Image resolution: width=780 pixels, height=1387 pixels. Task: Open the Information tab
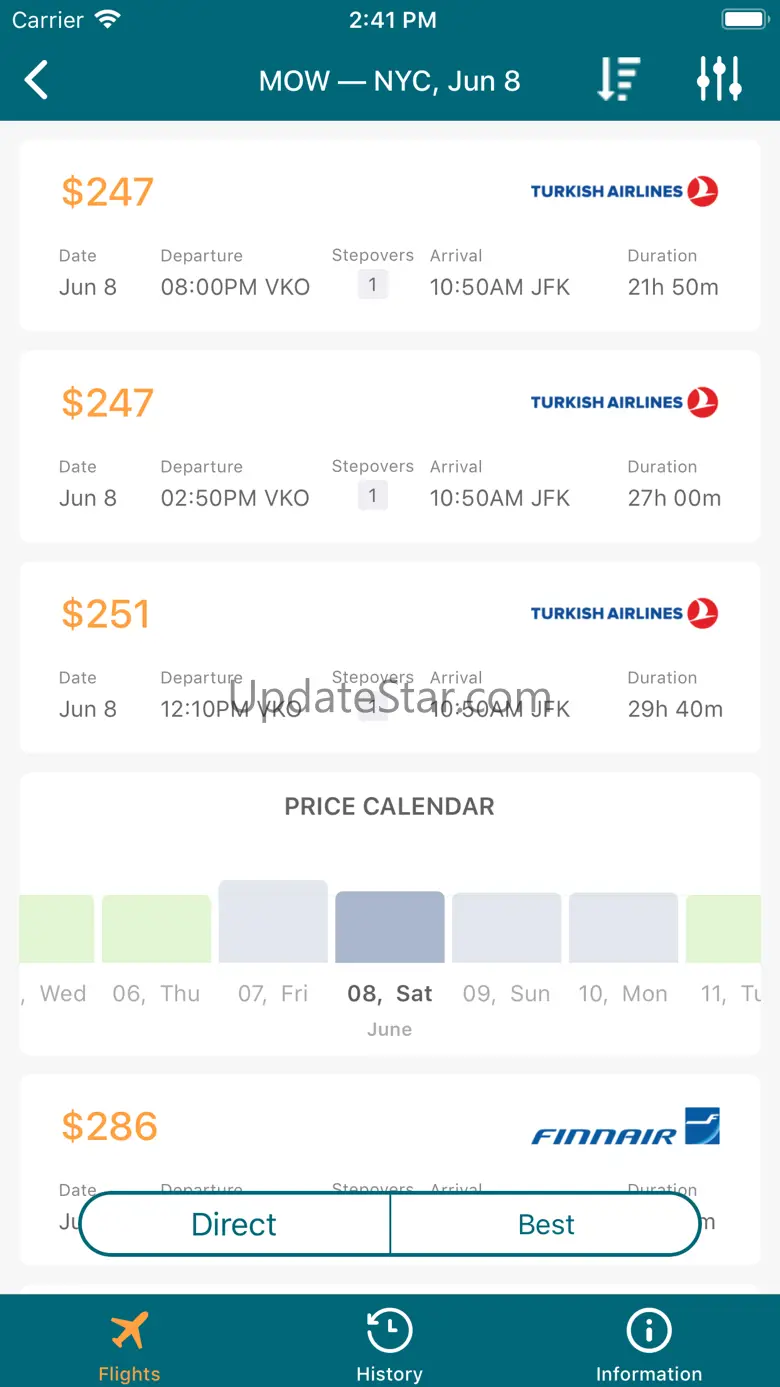coord(648,1345)
